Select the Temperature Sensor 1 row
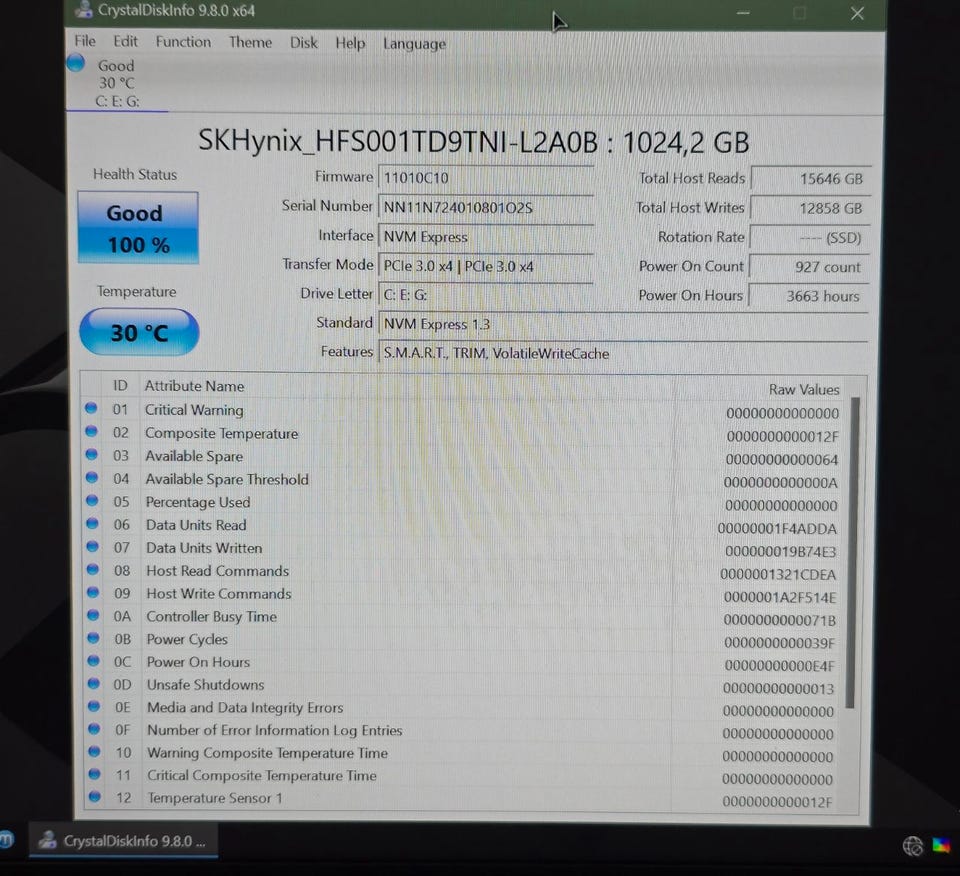Viewport: 960px width, 876px height. (463, 799)
